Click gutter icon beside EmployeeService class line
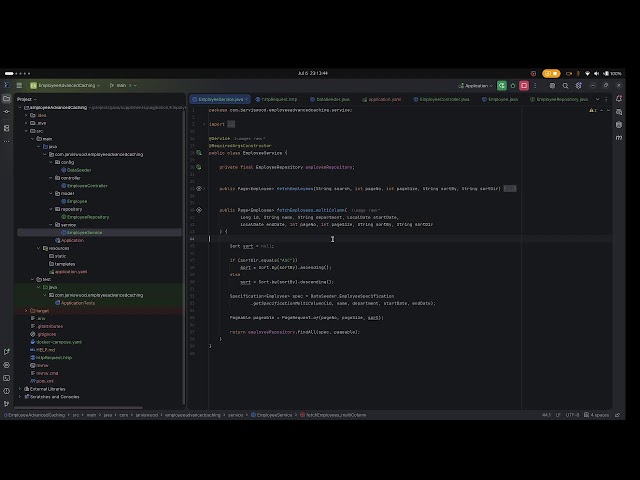 199,153
